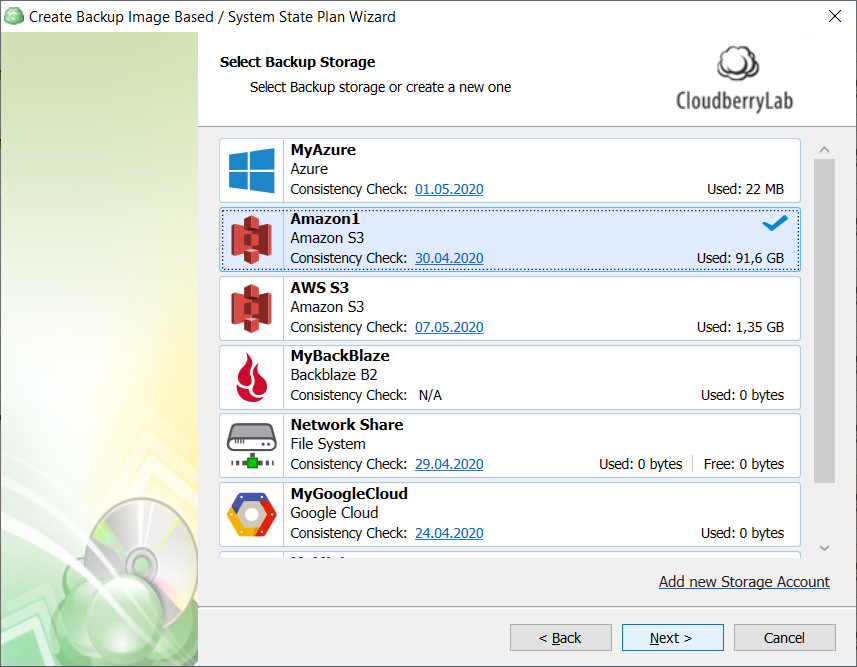This screenshot has height=667, width=857.
Task: Click the Google Cloud type label
Action: [x=334, y=513]
